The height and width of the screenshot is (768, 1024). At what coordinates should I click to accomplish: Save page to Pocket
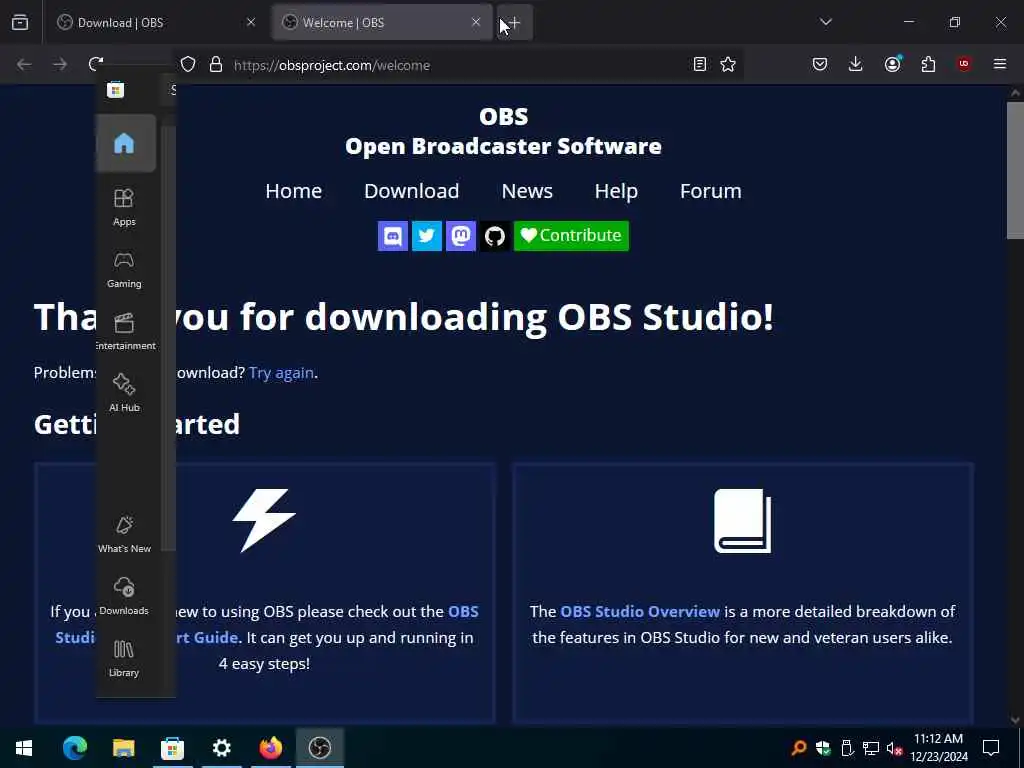point(820,64)
